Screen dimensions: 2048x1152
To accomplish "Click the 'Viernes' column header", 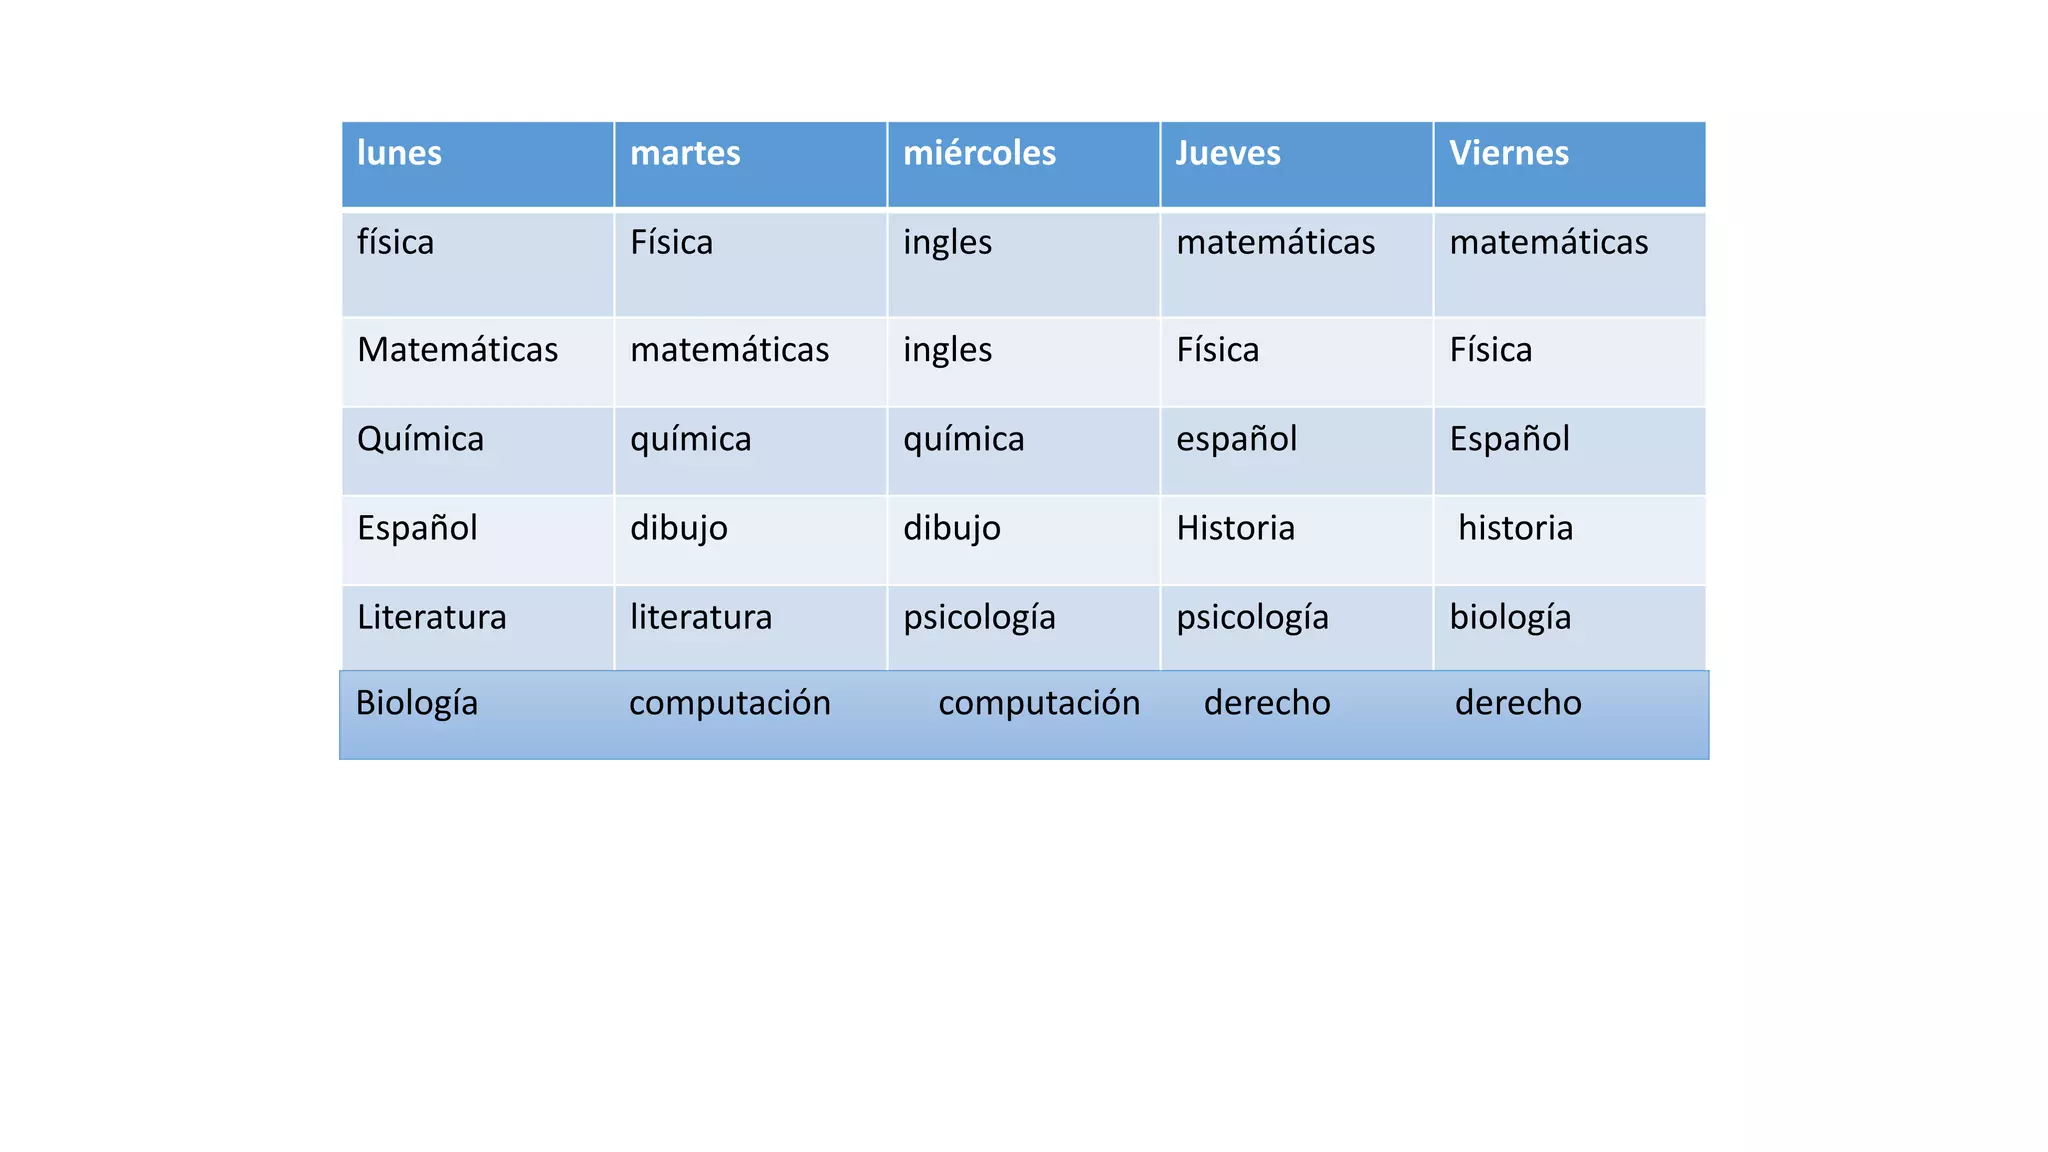I will pos(1509,153).
